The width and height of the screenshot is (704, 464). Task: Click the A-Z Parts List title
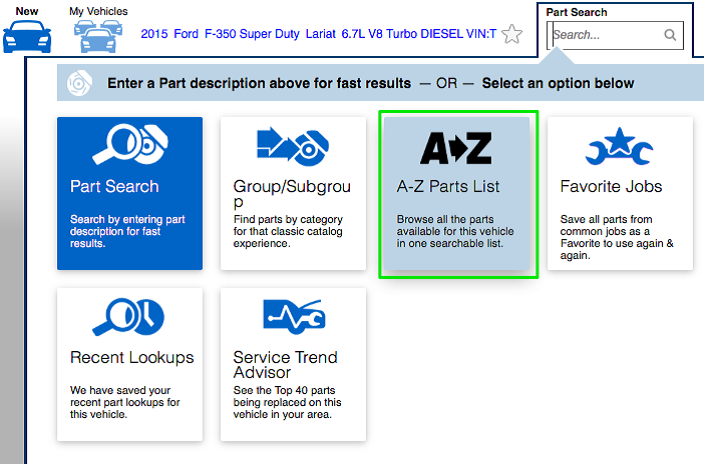(448, 187)
